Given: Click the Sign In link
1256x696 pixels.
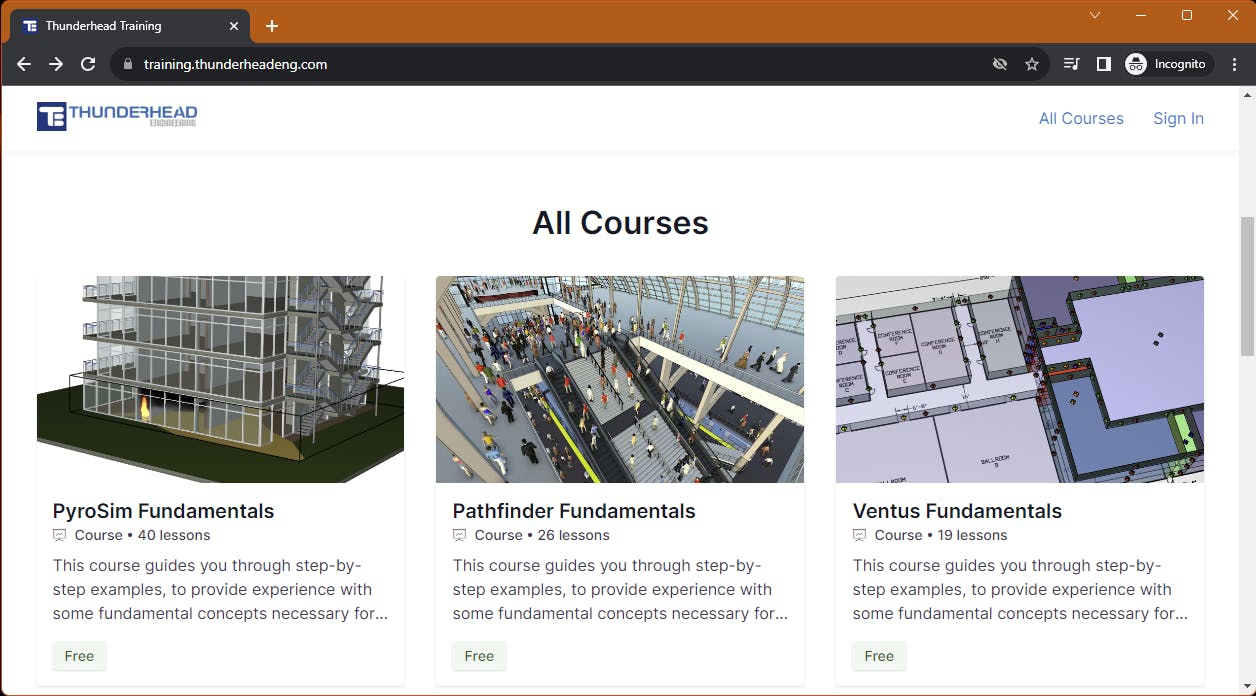Looking at the screenshot, I should [1178, 118].
